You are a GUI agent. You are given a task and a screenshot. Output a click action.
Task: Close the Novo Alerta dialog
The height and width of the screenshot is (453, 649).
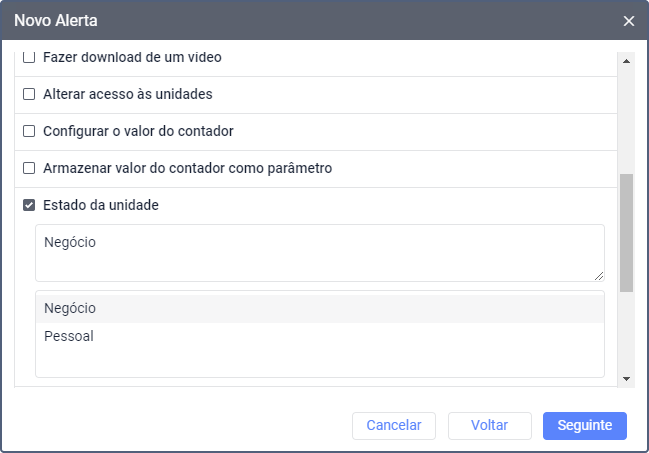pyautogui.click(x=628, y=21)
